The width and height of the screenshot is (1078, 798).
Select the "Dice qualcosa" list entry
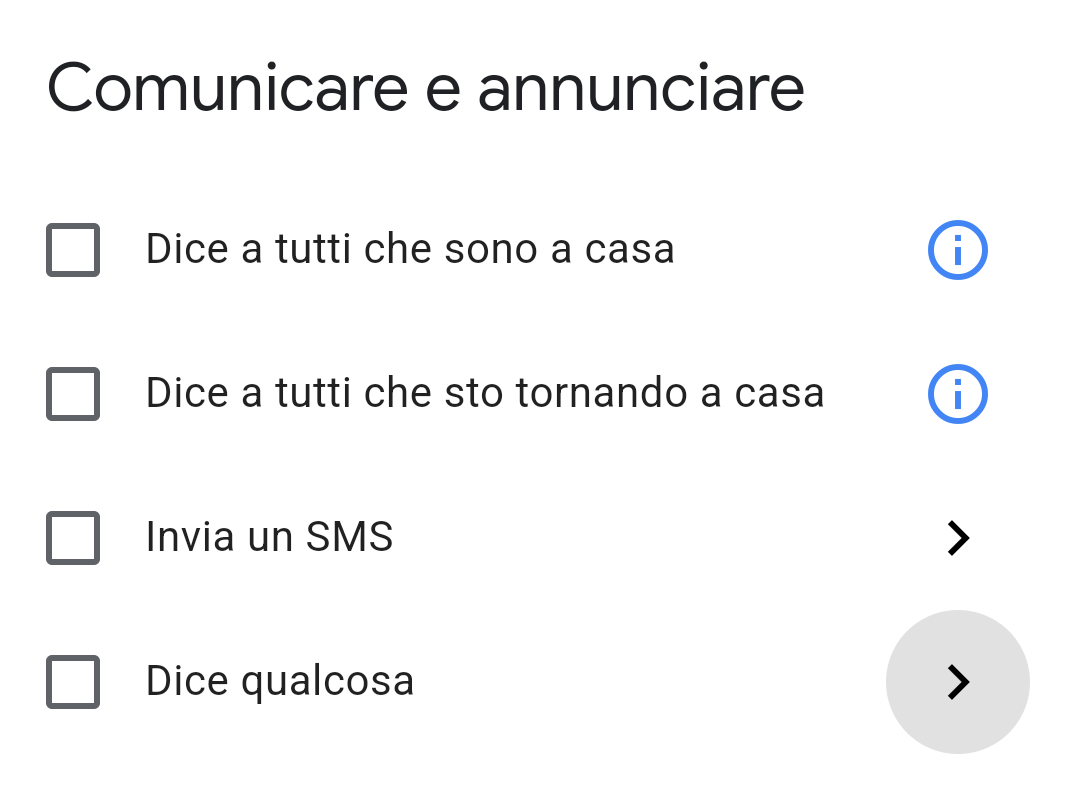point(279,681)
